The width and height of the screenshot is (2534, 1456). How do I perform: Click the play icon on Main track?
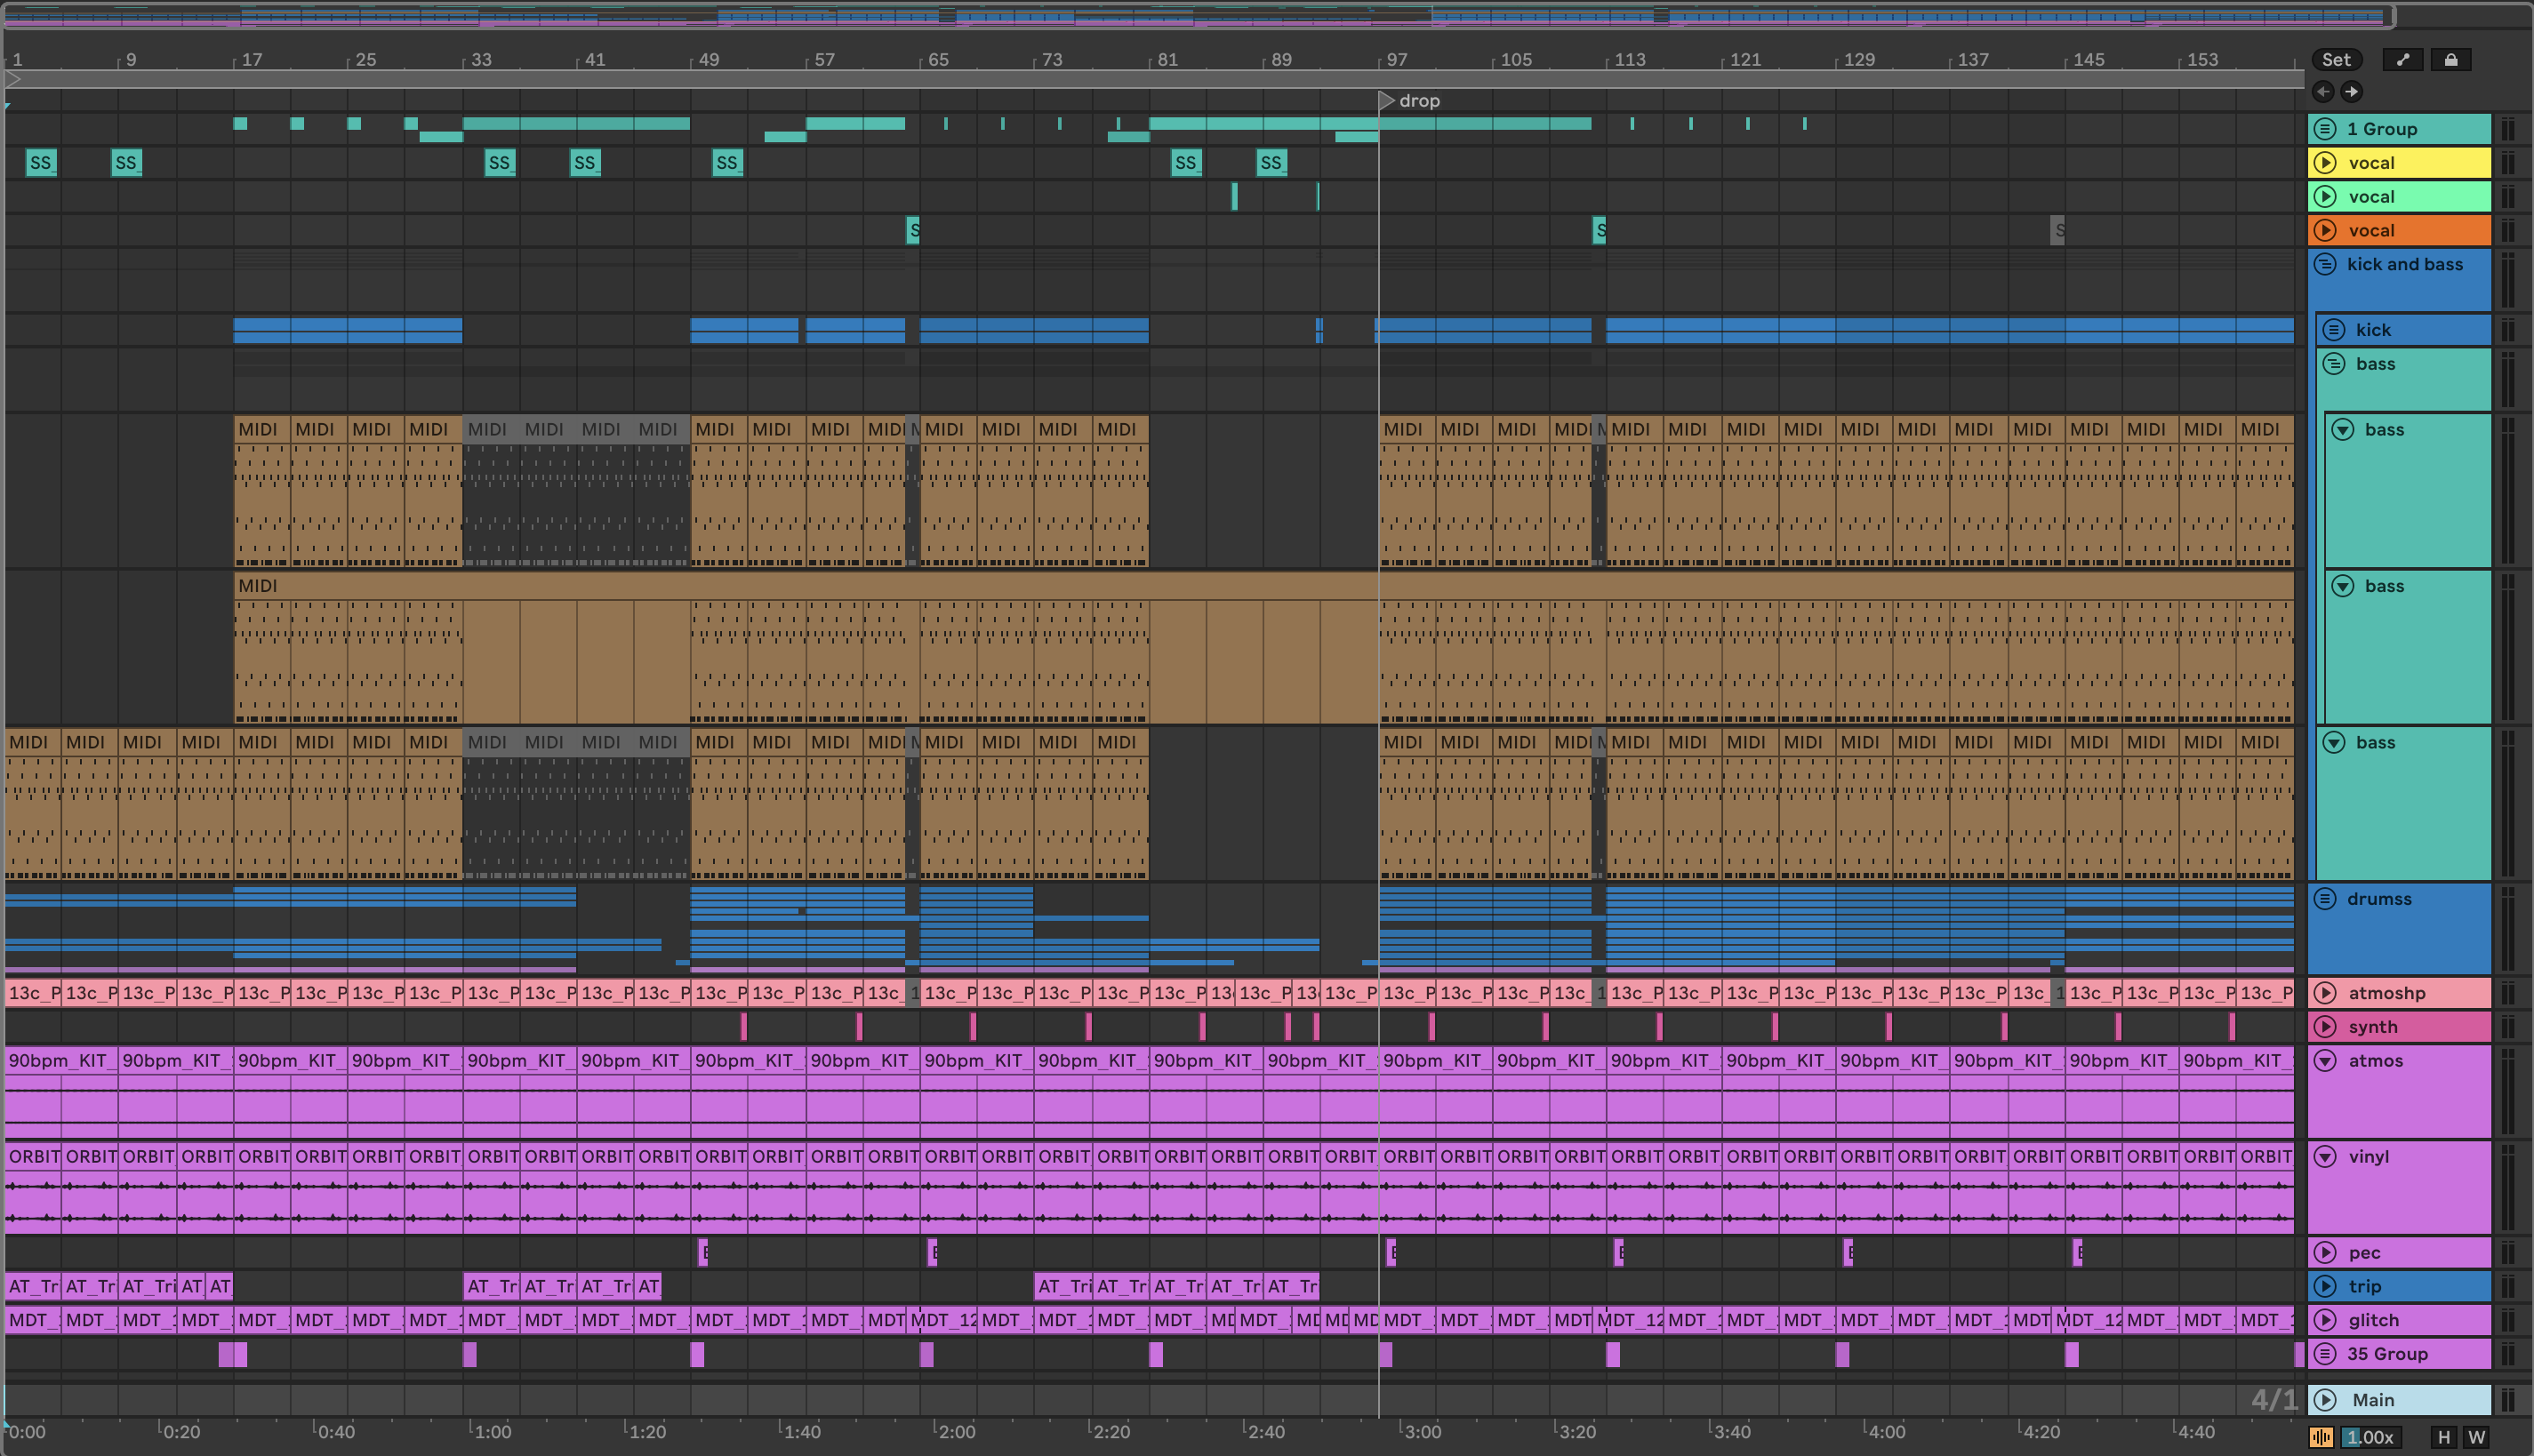(x=2325, y=1400)
